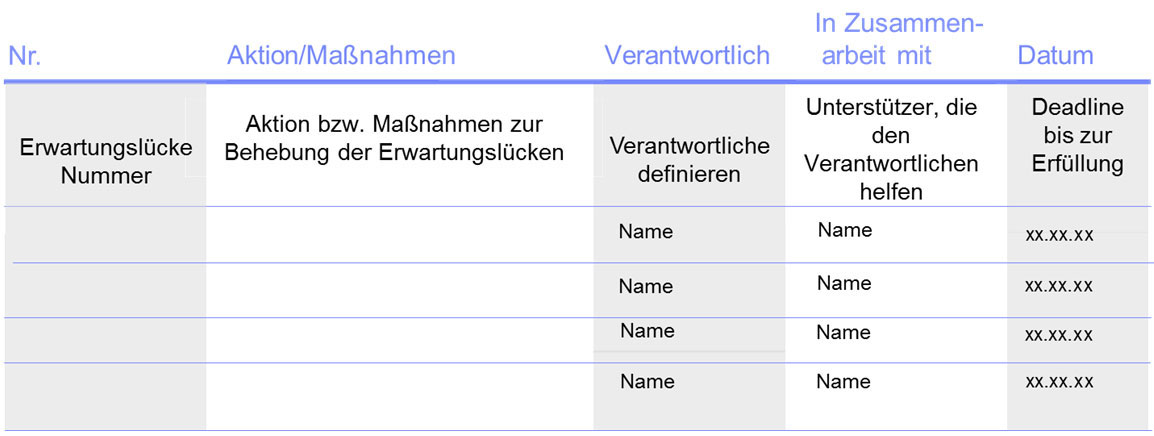Click the "Verantwortlich" column header
This screenshot has width=1154, height=436.
click(687, 56)
